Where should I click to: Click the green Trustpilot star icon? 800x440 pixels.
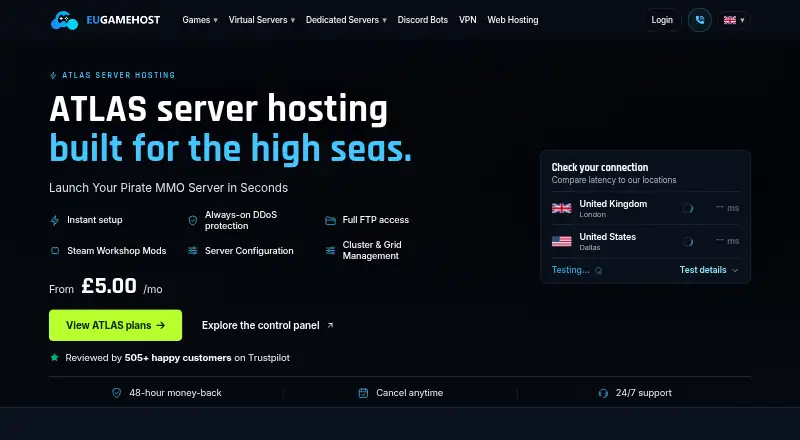pyautogui.click(x=54, y=357)
